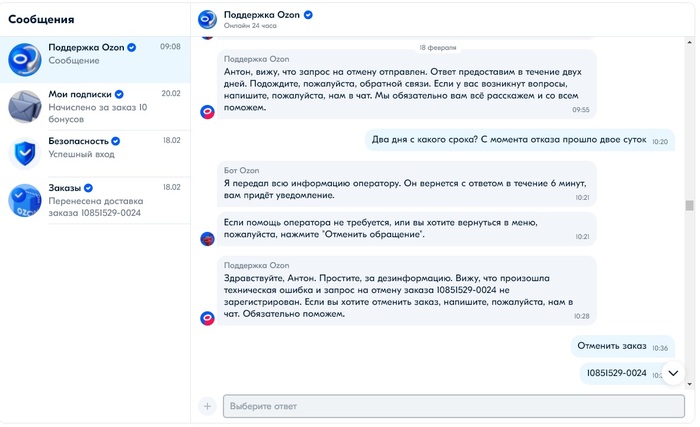Click the scroll-to-bottom chevron button
This screenshot has width=700, height=427.
pyautogui.click(x=673, y=373)
